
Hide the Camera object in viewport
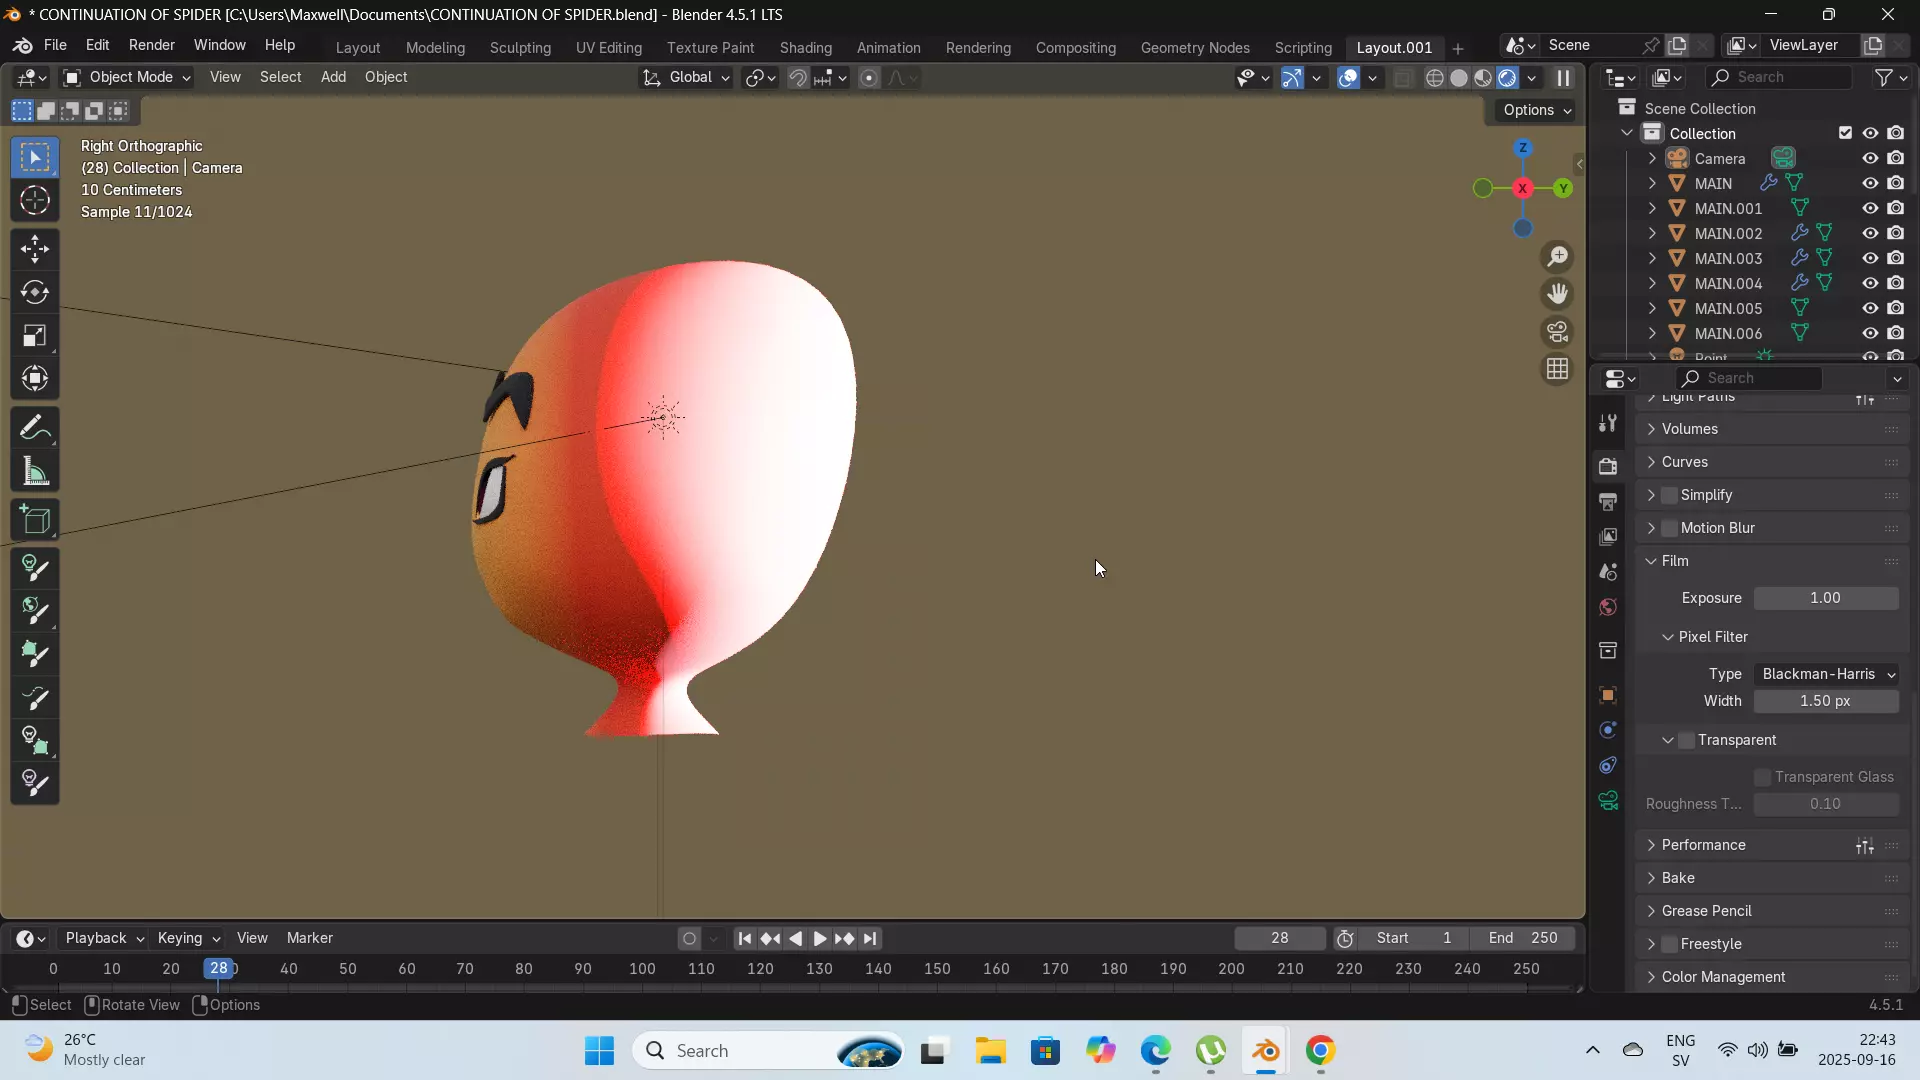tap(1869, 158)
